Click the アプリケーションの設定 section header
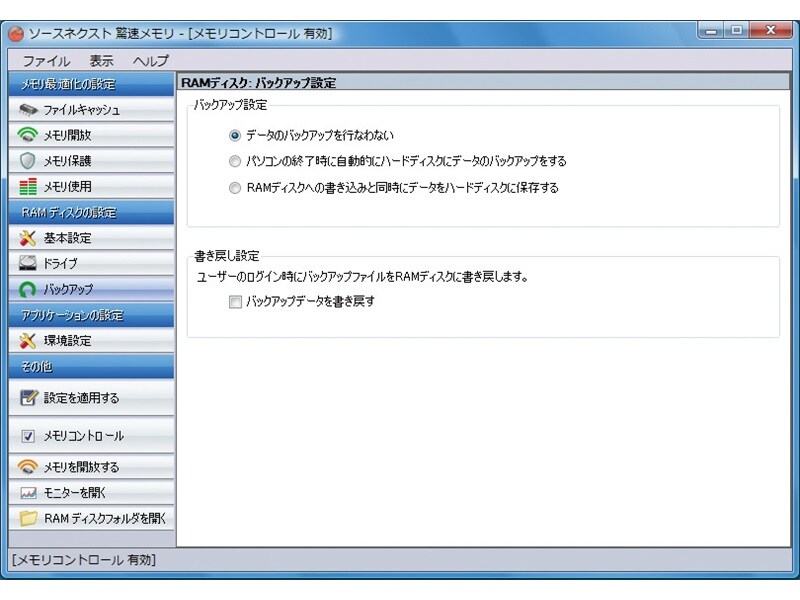Image resolution: width=800 pixels, height=600 pixels. click(x=91, y=315)
